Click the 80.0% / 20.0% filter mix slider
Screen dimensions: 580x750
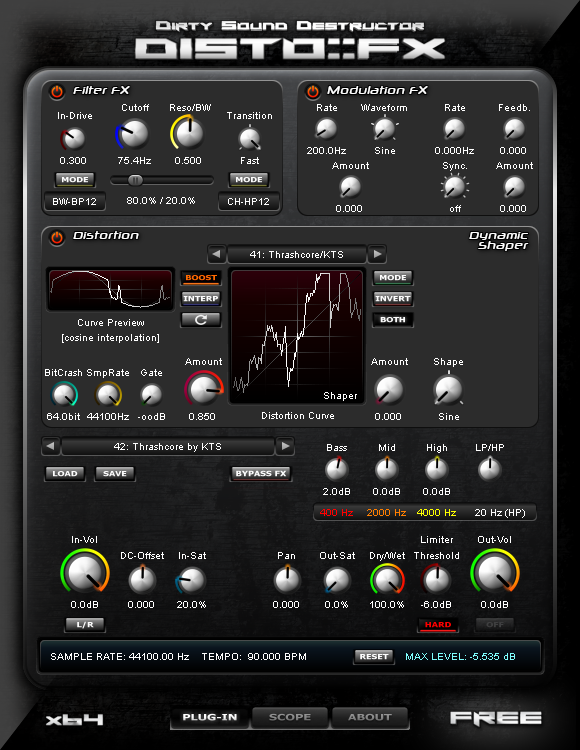pyautogui.click(x=162, y=180)
